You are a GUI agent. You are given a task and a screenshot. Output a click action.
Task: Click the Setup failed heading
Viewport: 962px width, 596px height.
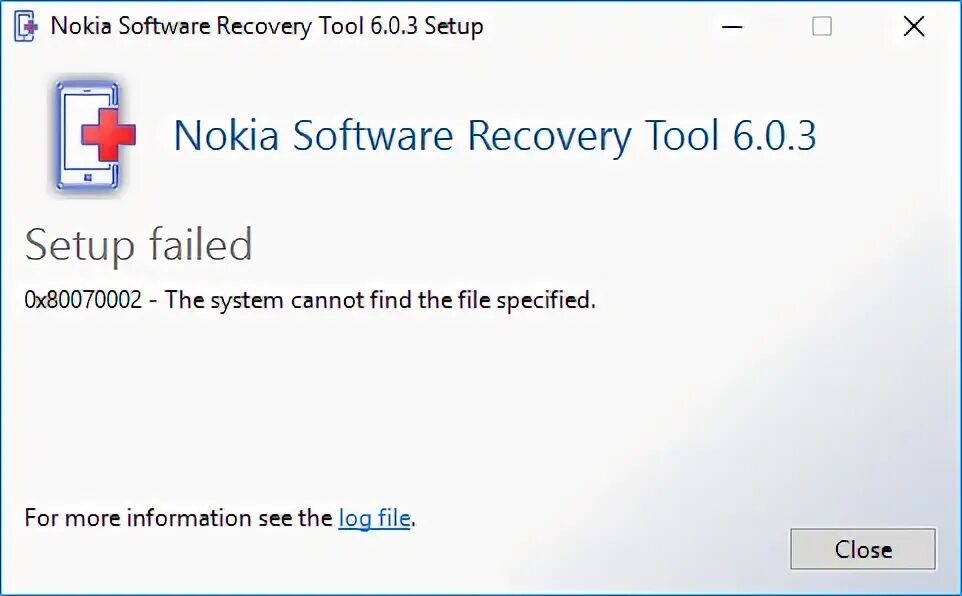(138, 245)
